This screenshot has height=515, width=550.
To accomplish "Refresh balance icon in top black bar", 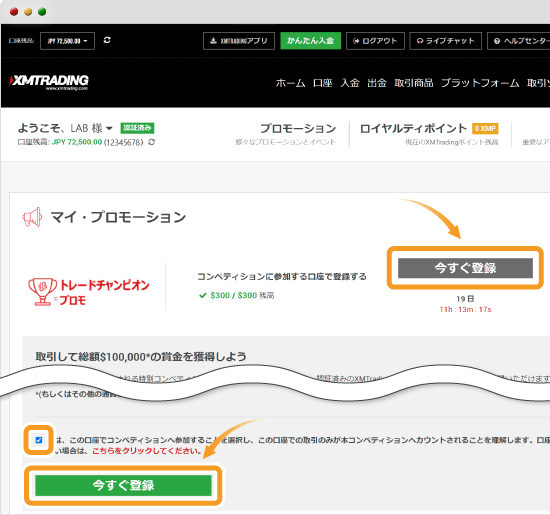I will coord(107,40).
